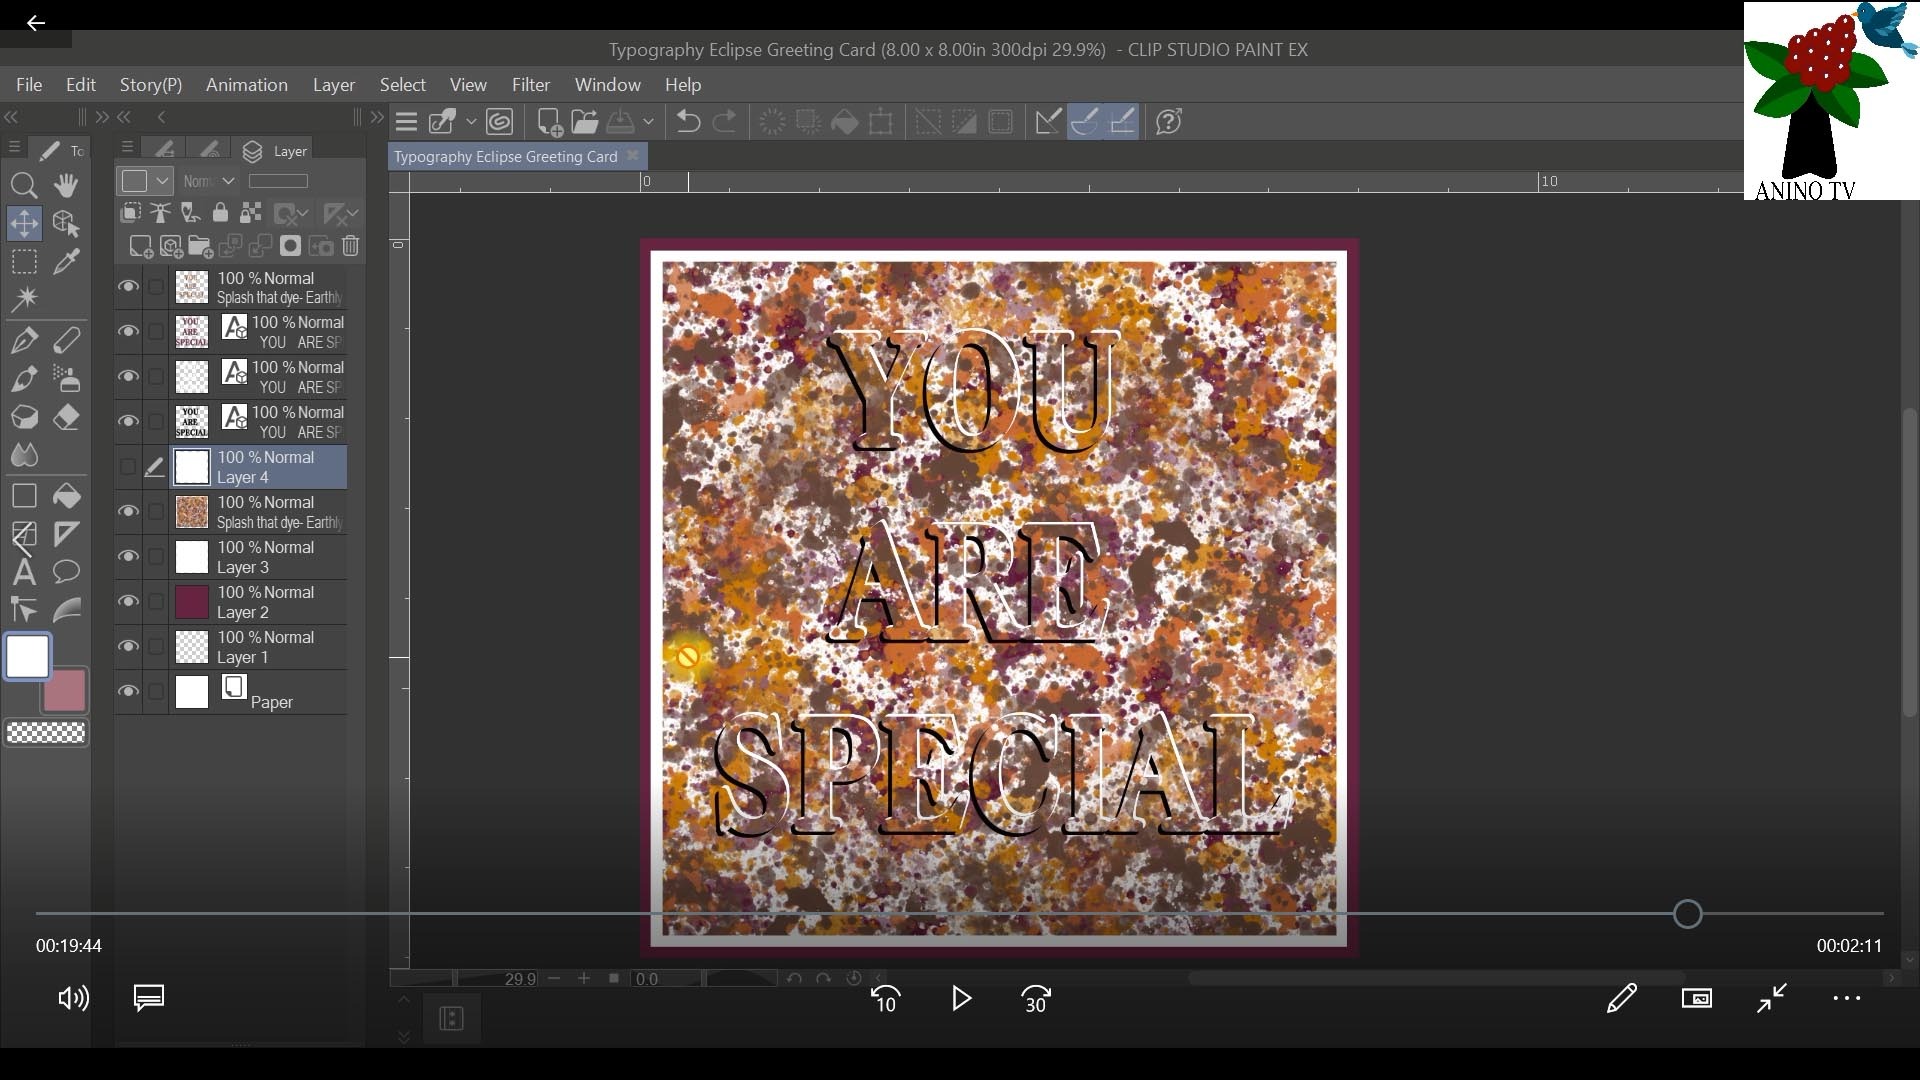
Task: Expand the palette color dropdown arrow
Action: [162, 181]
